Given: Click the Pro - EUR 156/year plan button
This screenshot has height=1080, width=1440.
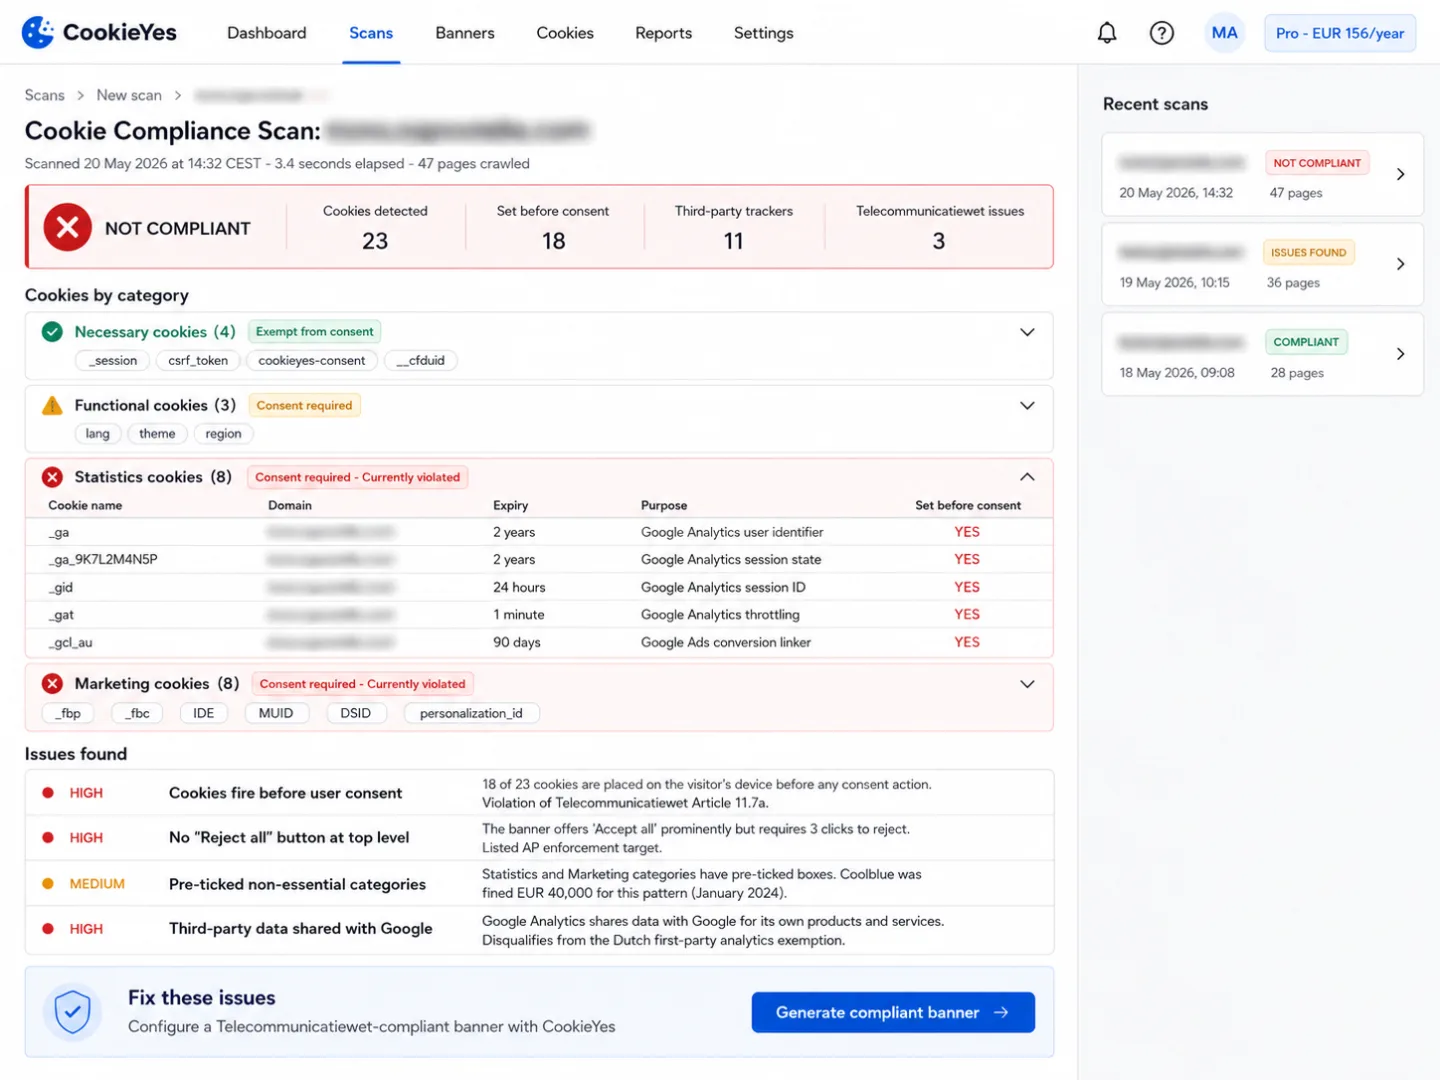Looking at the screenshot, I should pyautogui.click(x=1340, y=33).
